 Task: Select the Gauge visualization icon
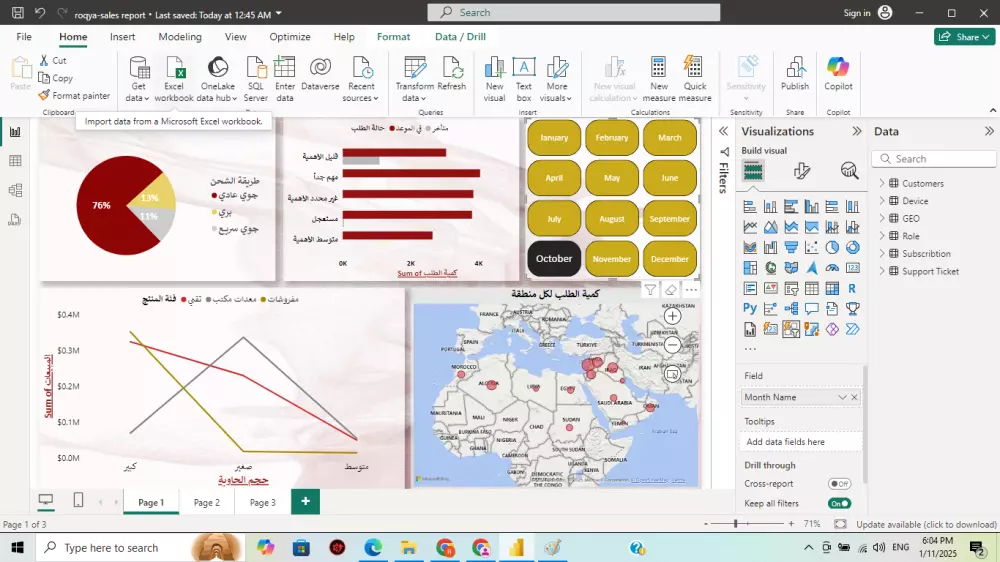[x=832, y=268]
